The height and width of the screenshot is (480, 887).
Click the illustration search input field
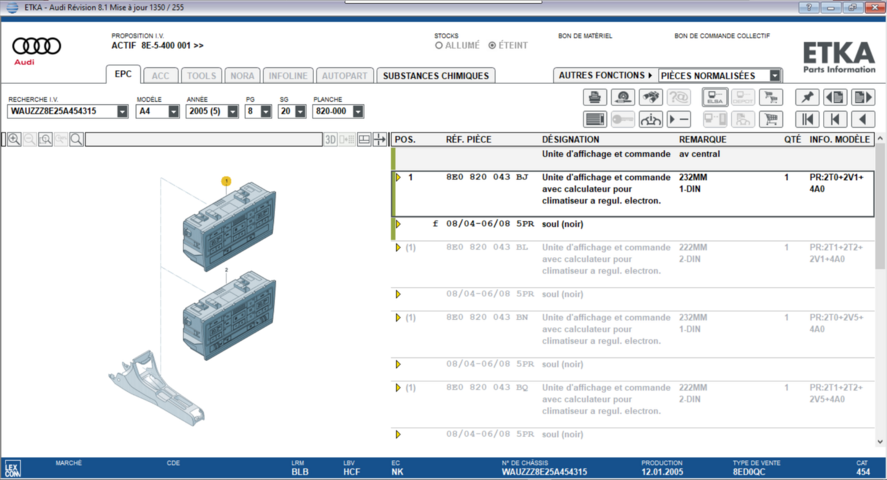204,139
